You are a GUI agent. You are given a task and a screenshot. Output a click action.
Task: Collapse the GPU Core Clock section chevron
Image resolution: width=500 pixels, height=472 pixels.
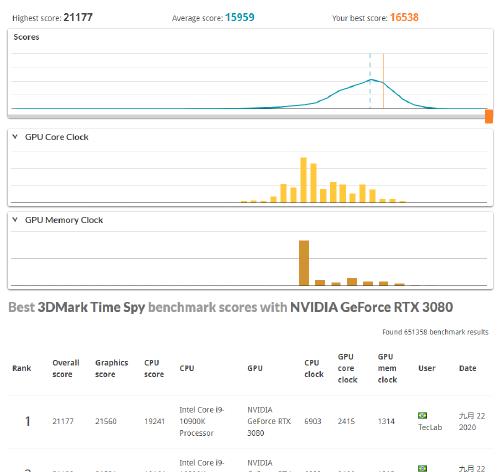15,137
